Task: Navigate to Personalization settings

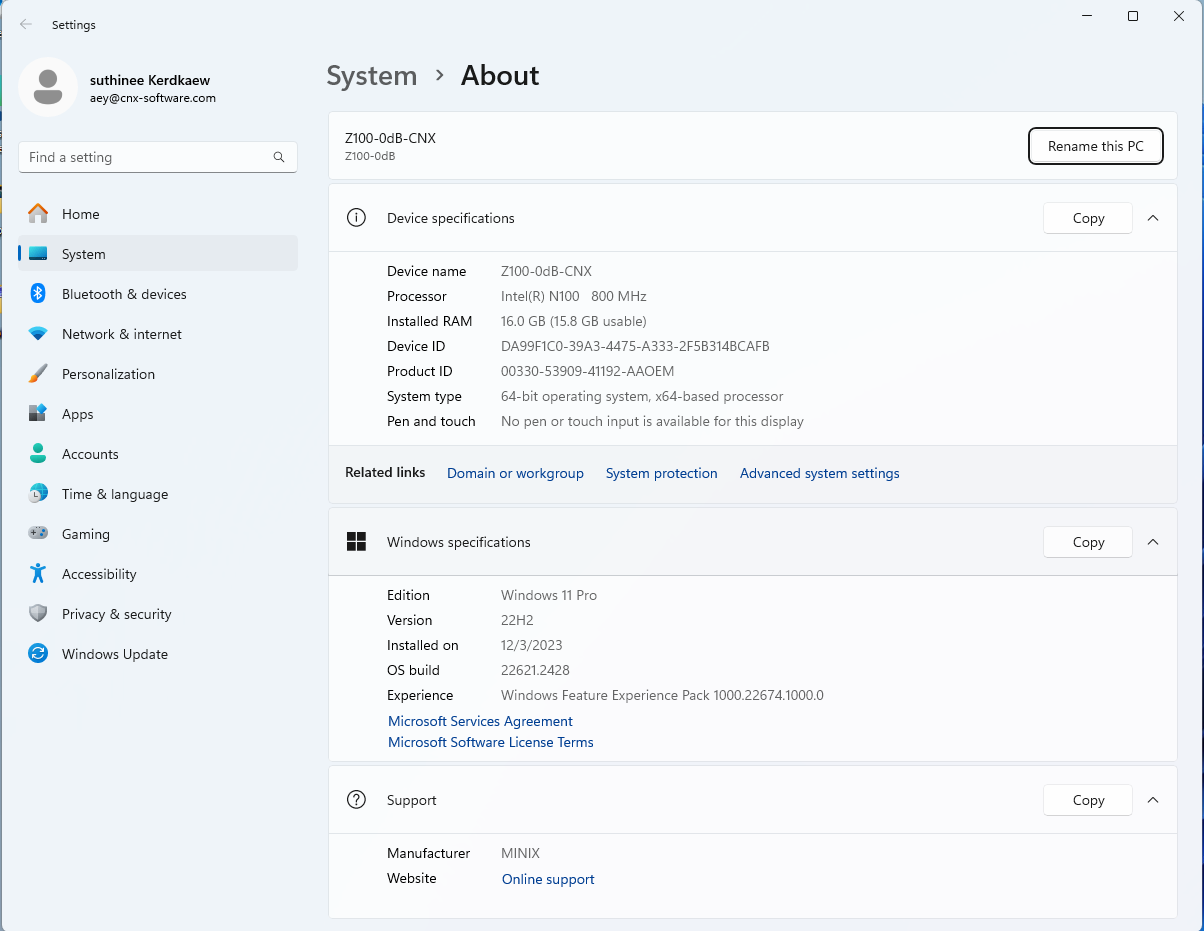Action: pyautogui.click(x=158, y=374)
